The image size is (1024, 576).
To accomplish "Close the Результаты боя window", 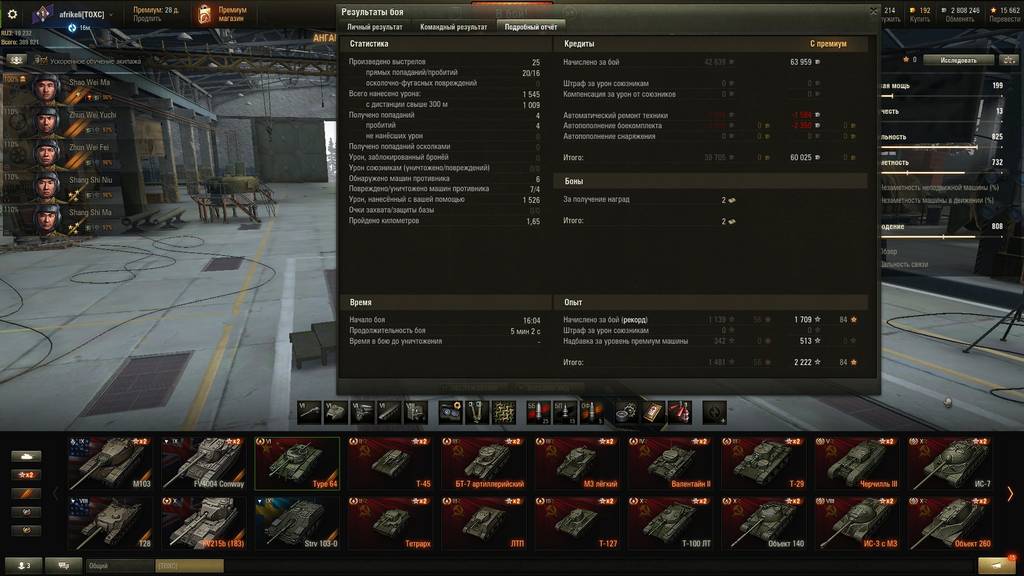I will (x=873, y=11).
